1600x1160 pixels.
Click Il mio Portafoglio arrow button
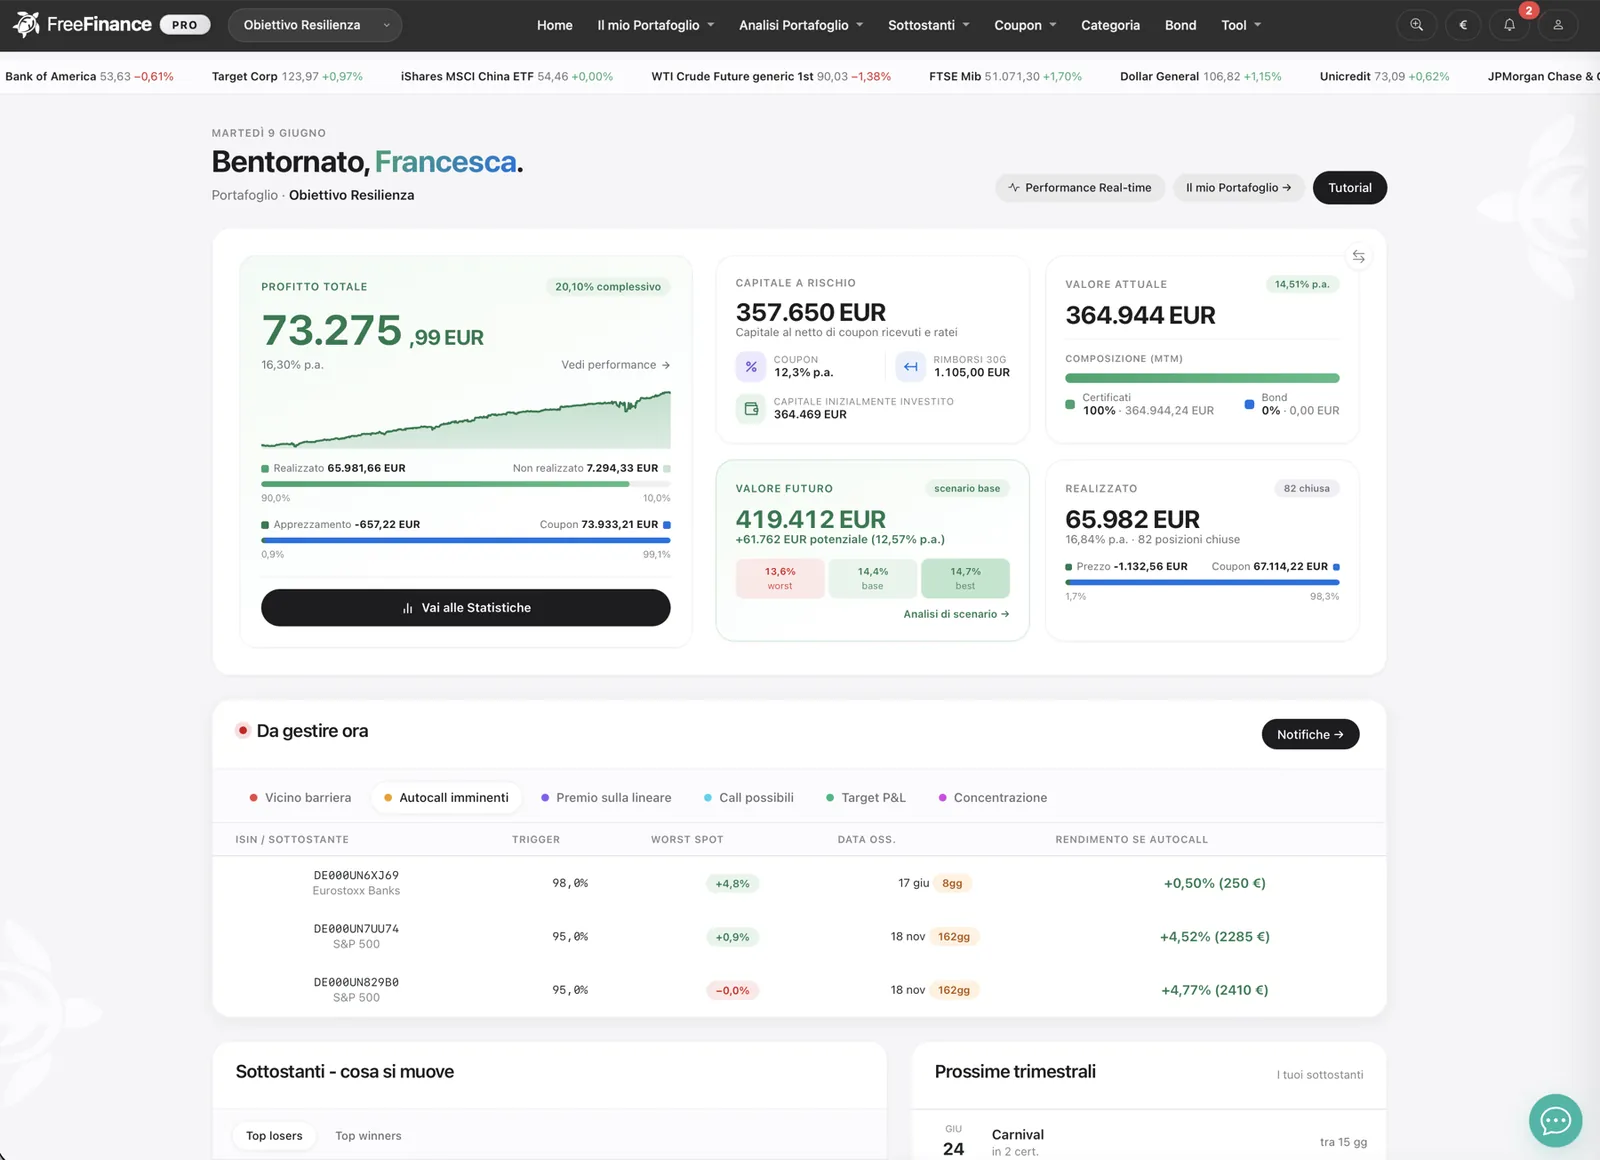pyautogui.click(x=1239, y=188)
